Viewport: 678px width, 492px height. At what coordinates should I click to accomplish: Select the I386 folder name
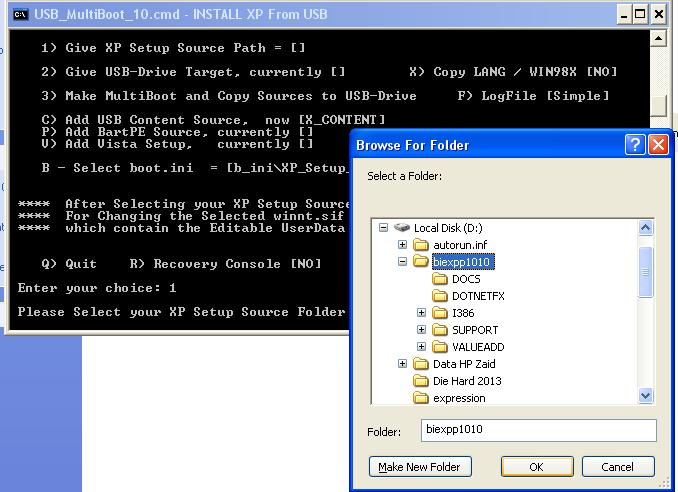463,313
